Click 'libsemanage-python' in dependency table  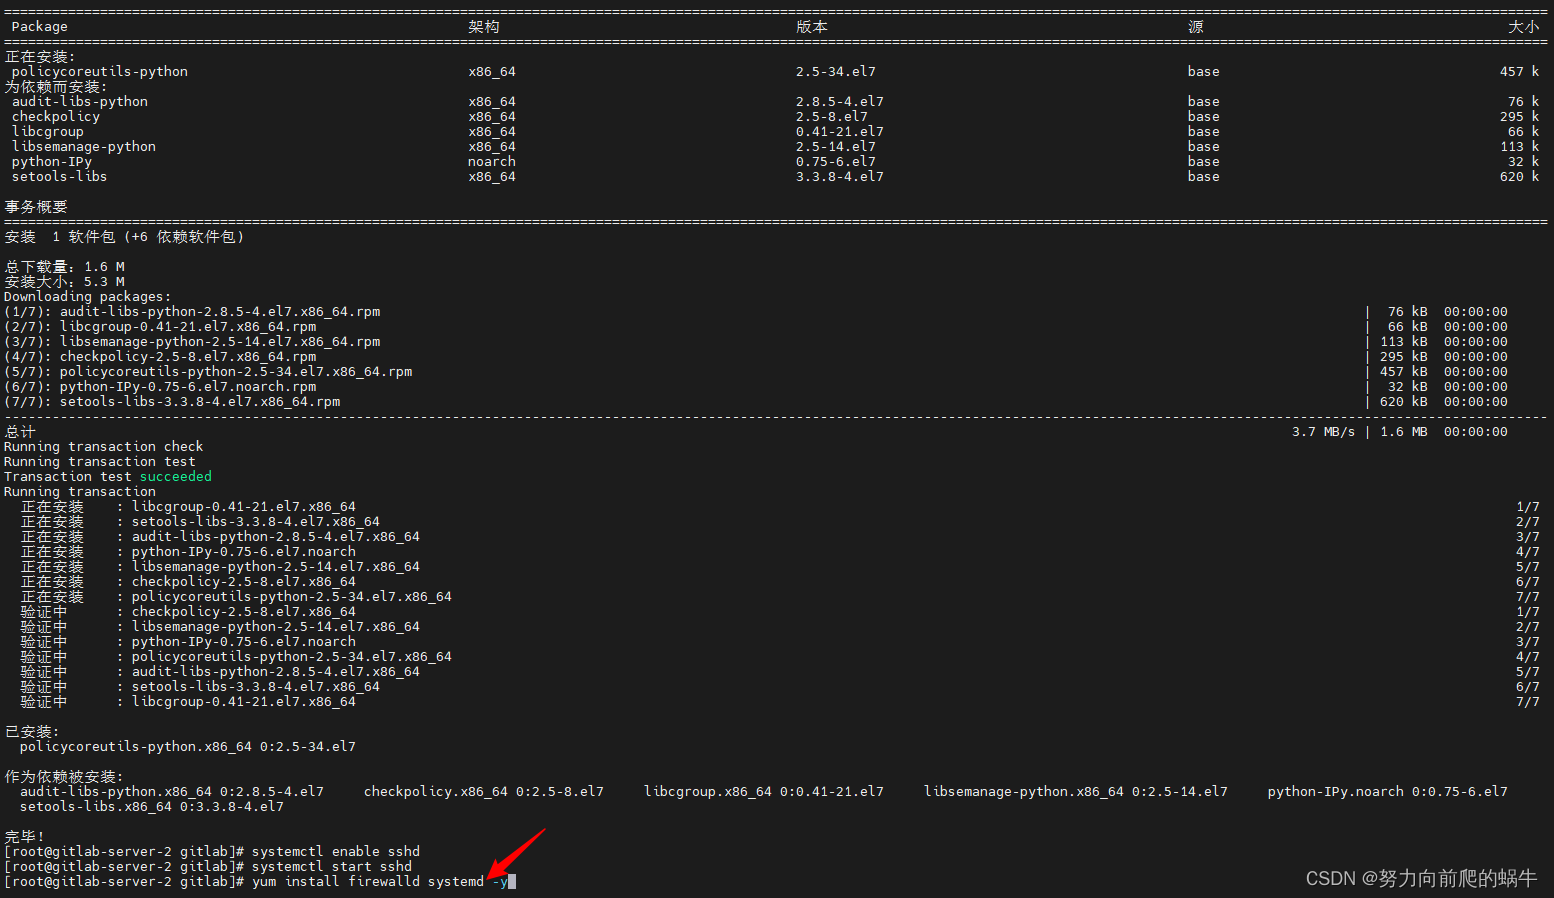tap(84, 147)
